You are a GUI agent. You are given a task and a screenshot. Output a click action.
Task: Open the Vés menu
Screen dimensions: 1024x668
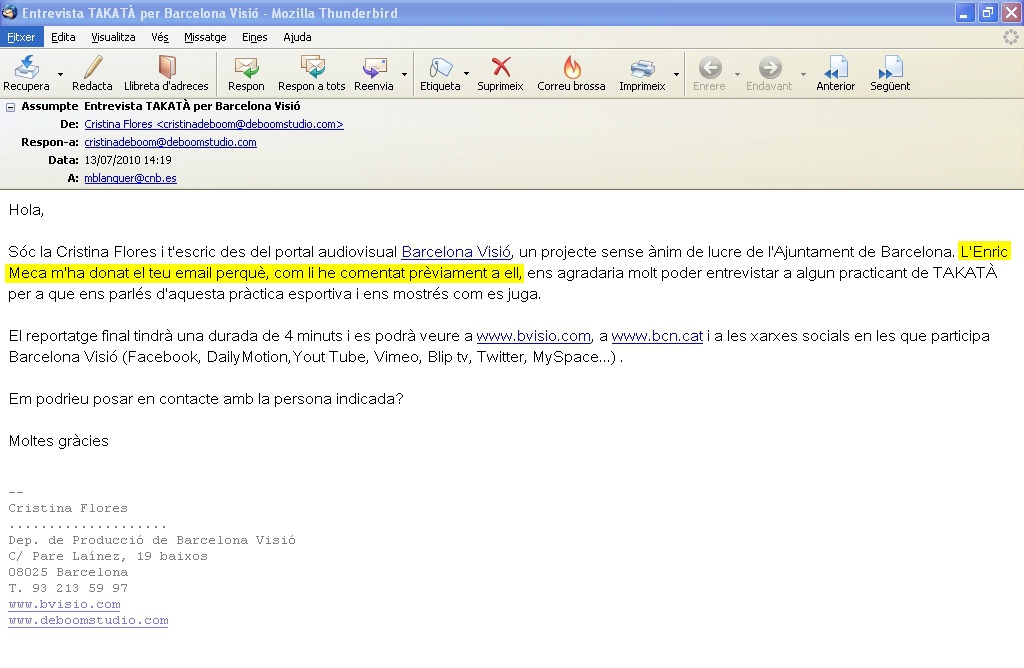coord(160,37)
